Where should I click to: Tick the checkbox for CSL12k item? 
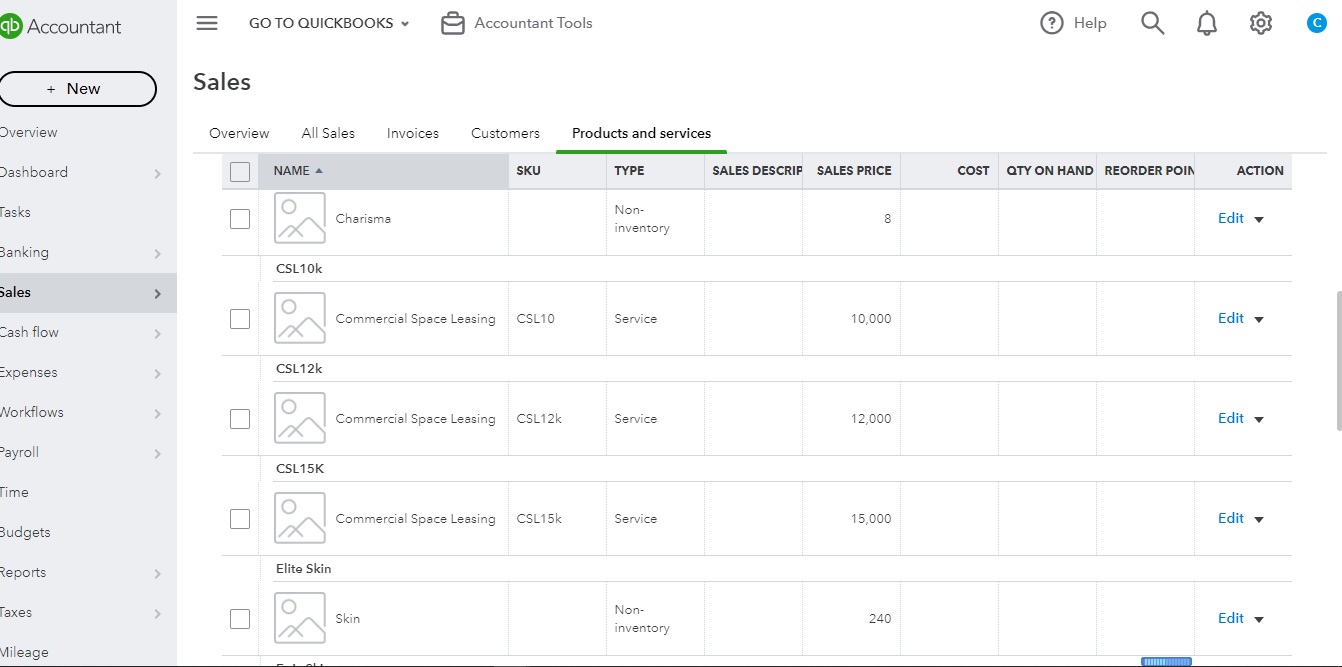[240, 419]
